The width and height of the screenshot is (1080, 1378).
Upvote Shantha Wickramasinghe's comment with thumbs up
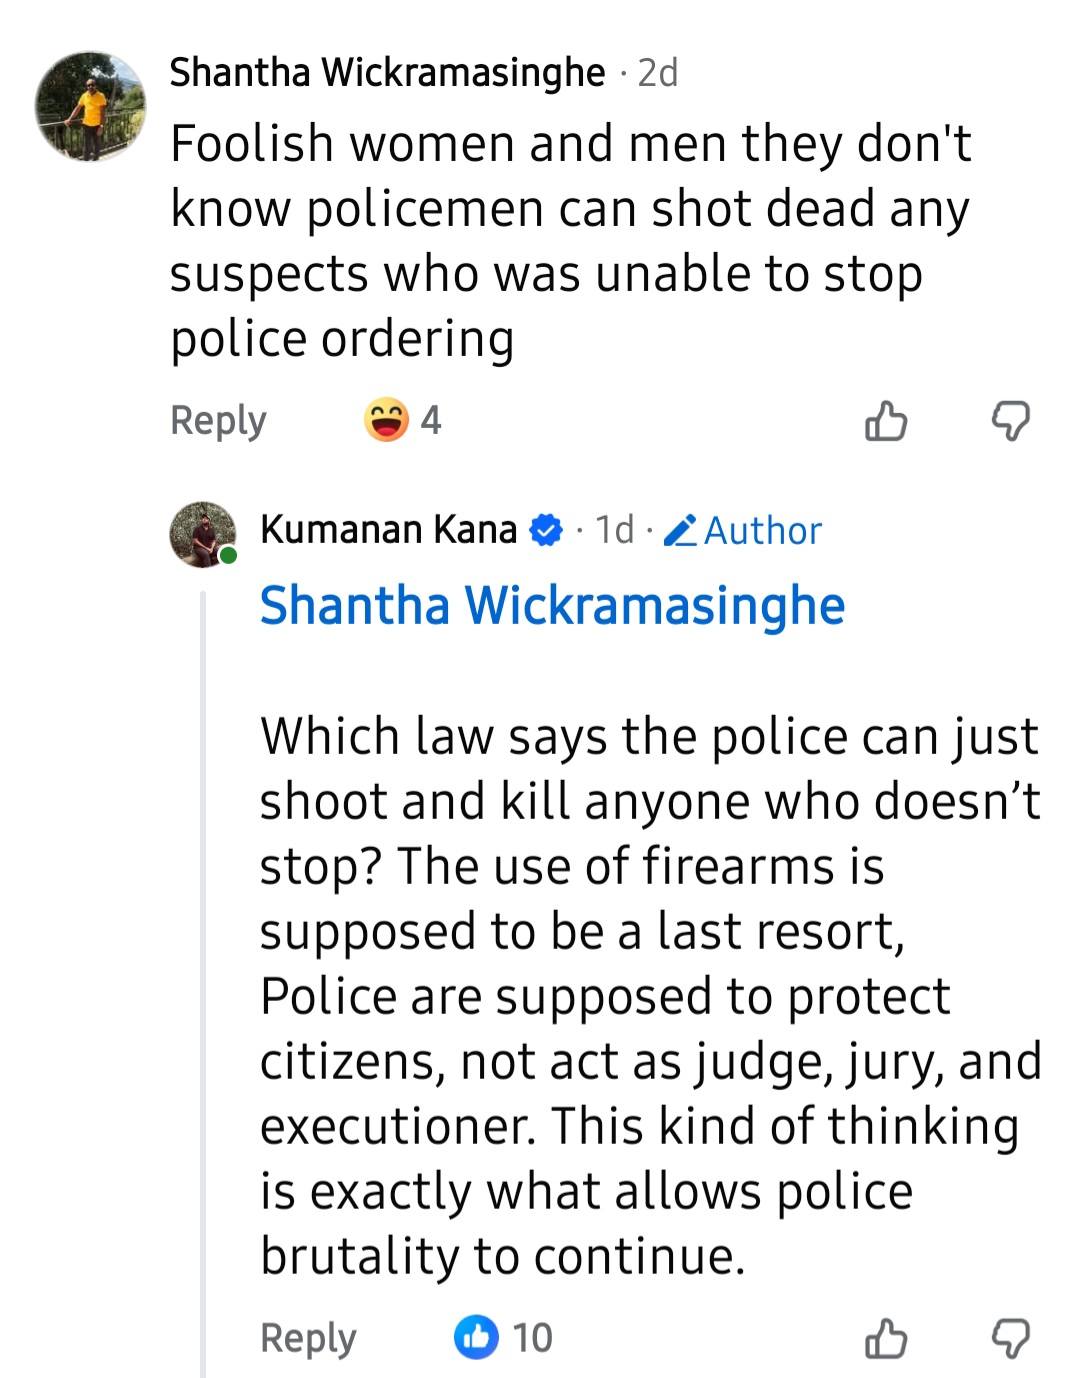(885, 421)
